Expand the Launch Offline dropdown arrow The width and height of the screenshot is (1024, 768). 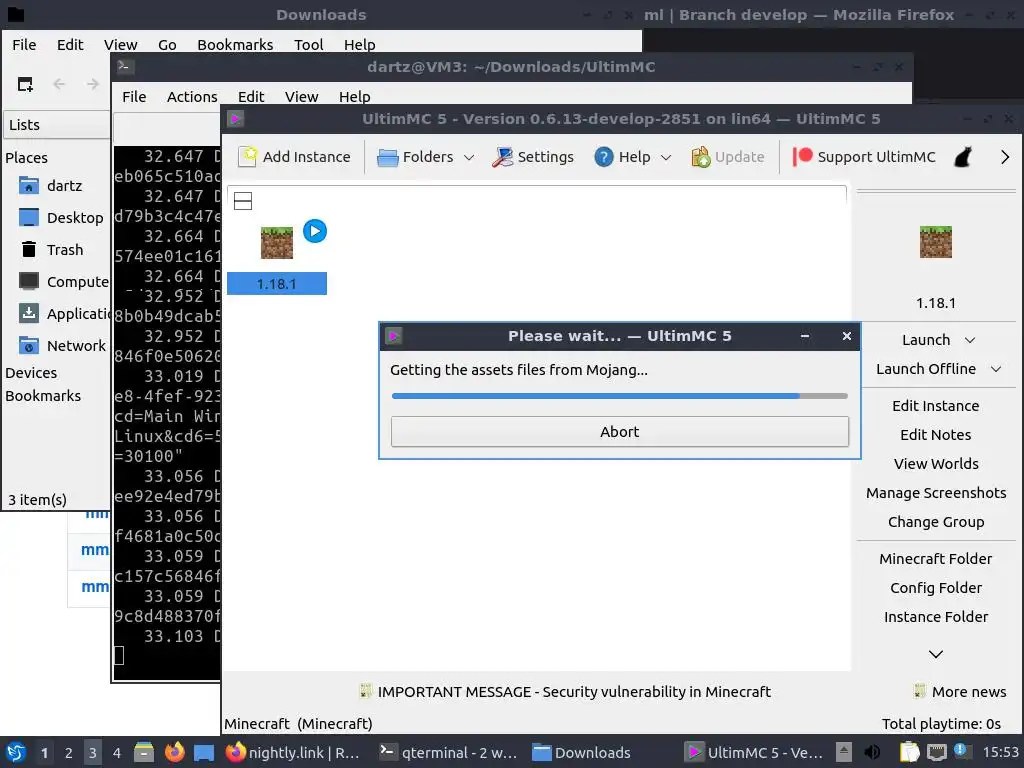coord(996,369)
